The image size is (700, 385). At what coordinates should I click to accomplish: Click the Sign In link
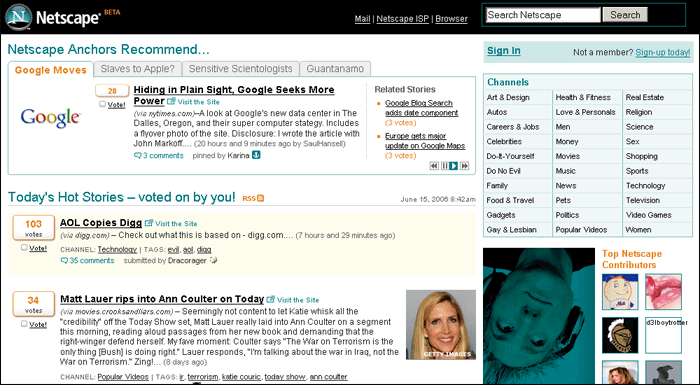click(x=504, y=51)
